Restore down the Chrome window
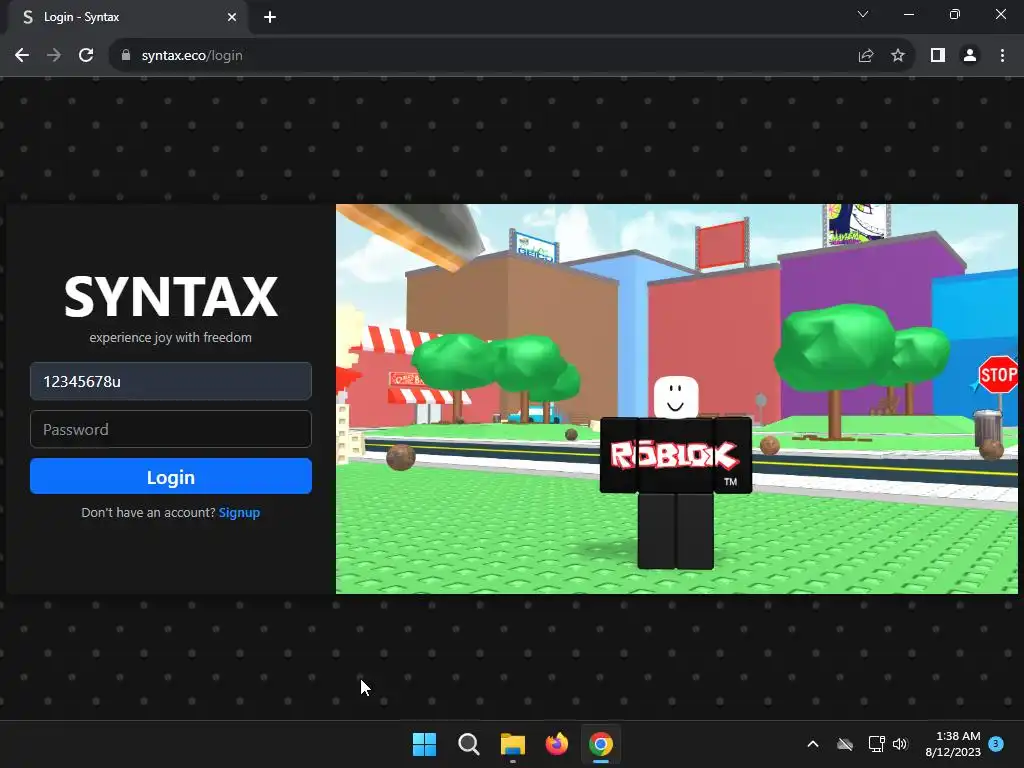Screen dimensions: 1024x768 coord(954,14)
